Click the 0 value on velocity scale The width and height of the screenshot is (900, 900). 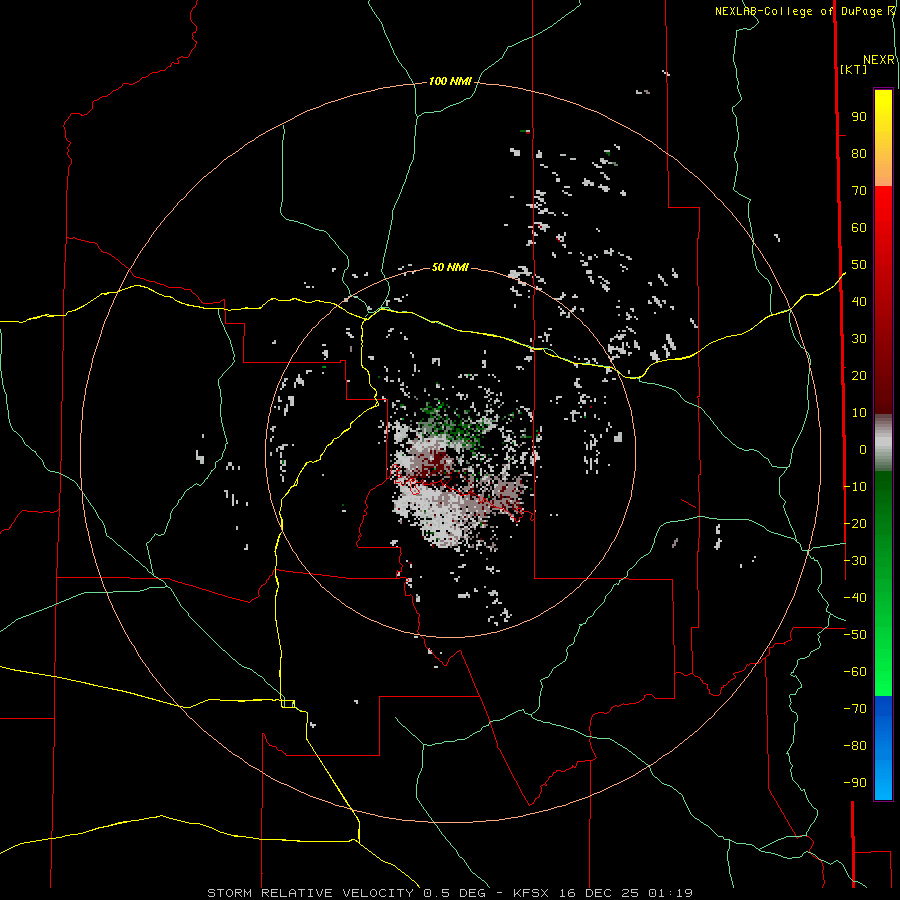click(863, 449)
